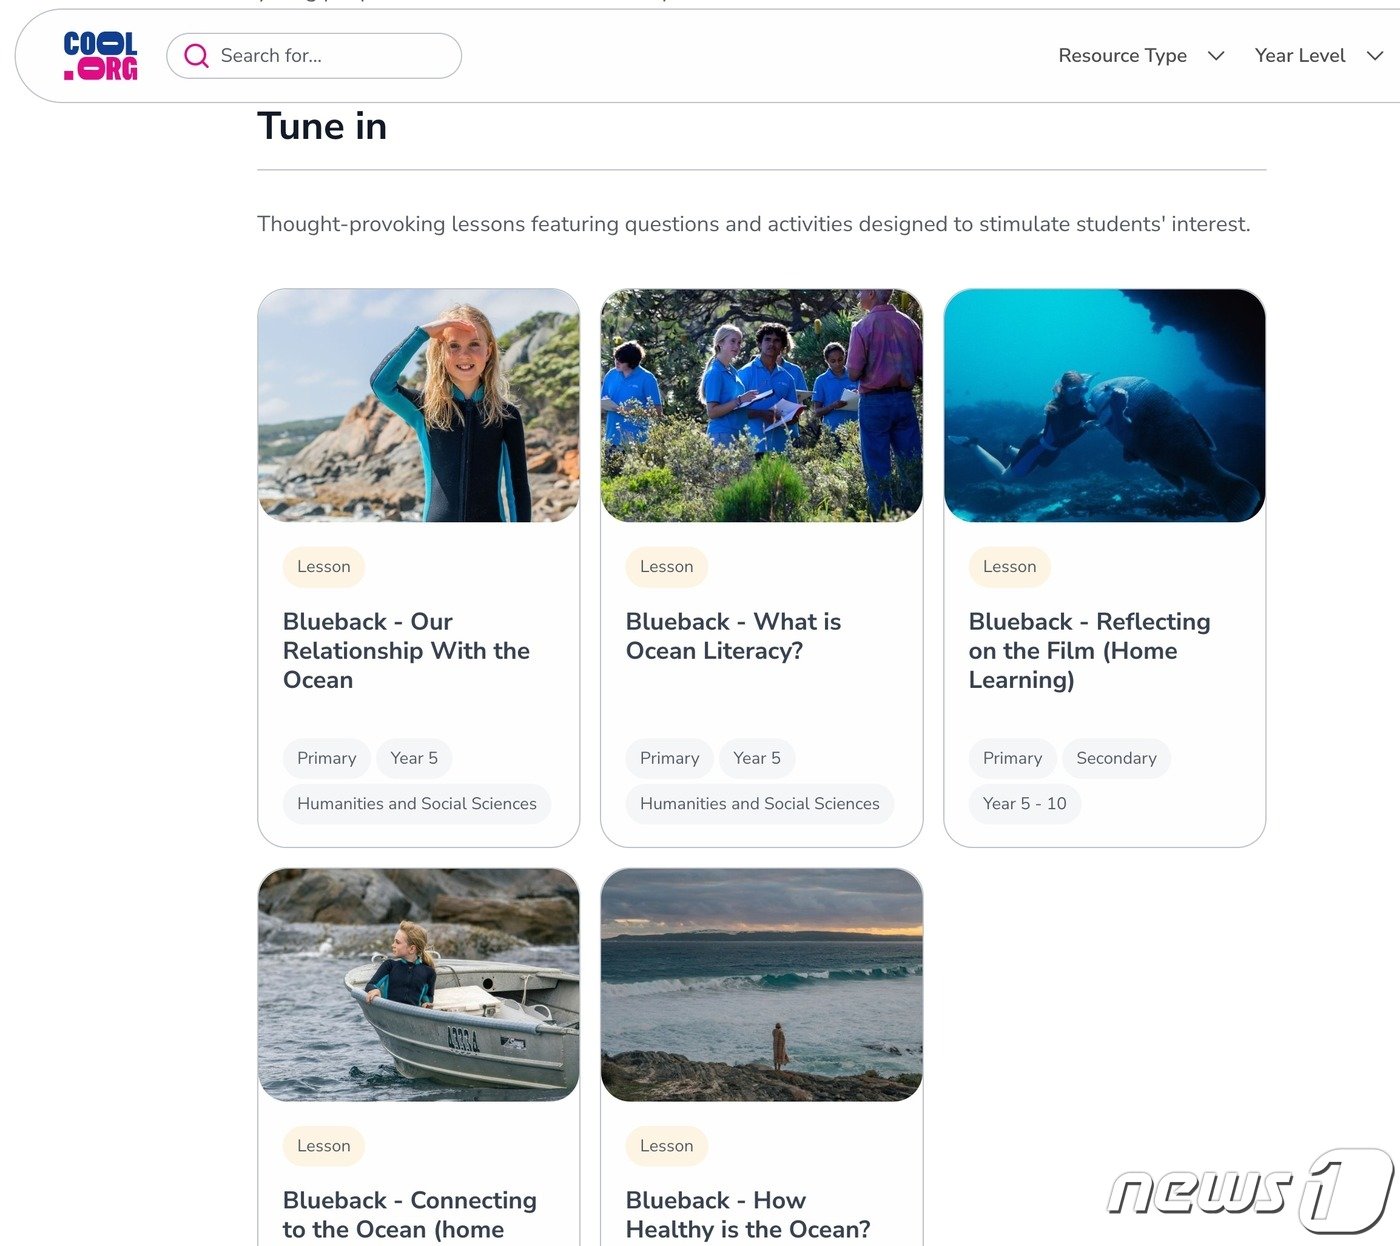Screen dimensions: 1400x1246
Task: Open 'Blueback - Connecting to the Ocean' lesson
Action: pos(409,1214)
